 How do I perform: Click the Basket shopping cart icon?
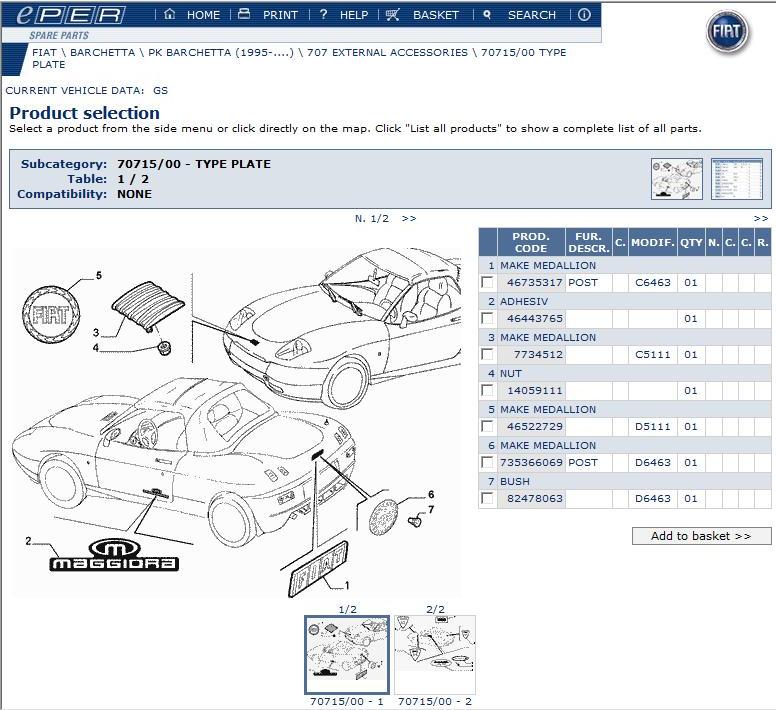click(x=392, y=15)
